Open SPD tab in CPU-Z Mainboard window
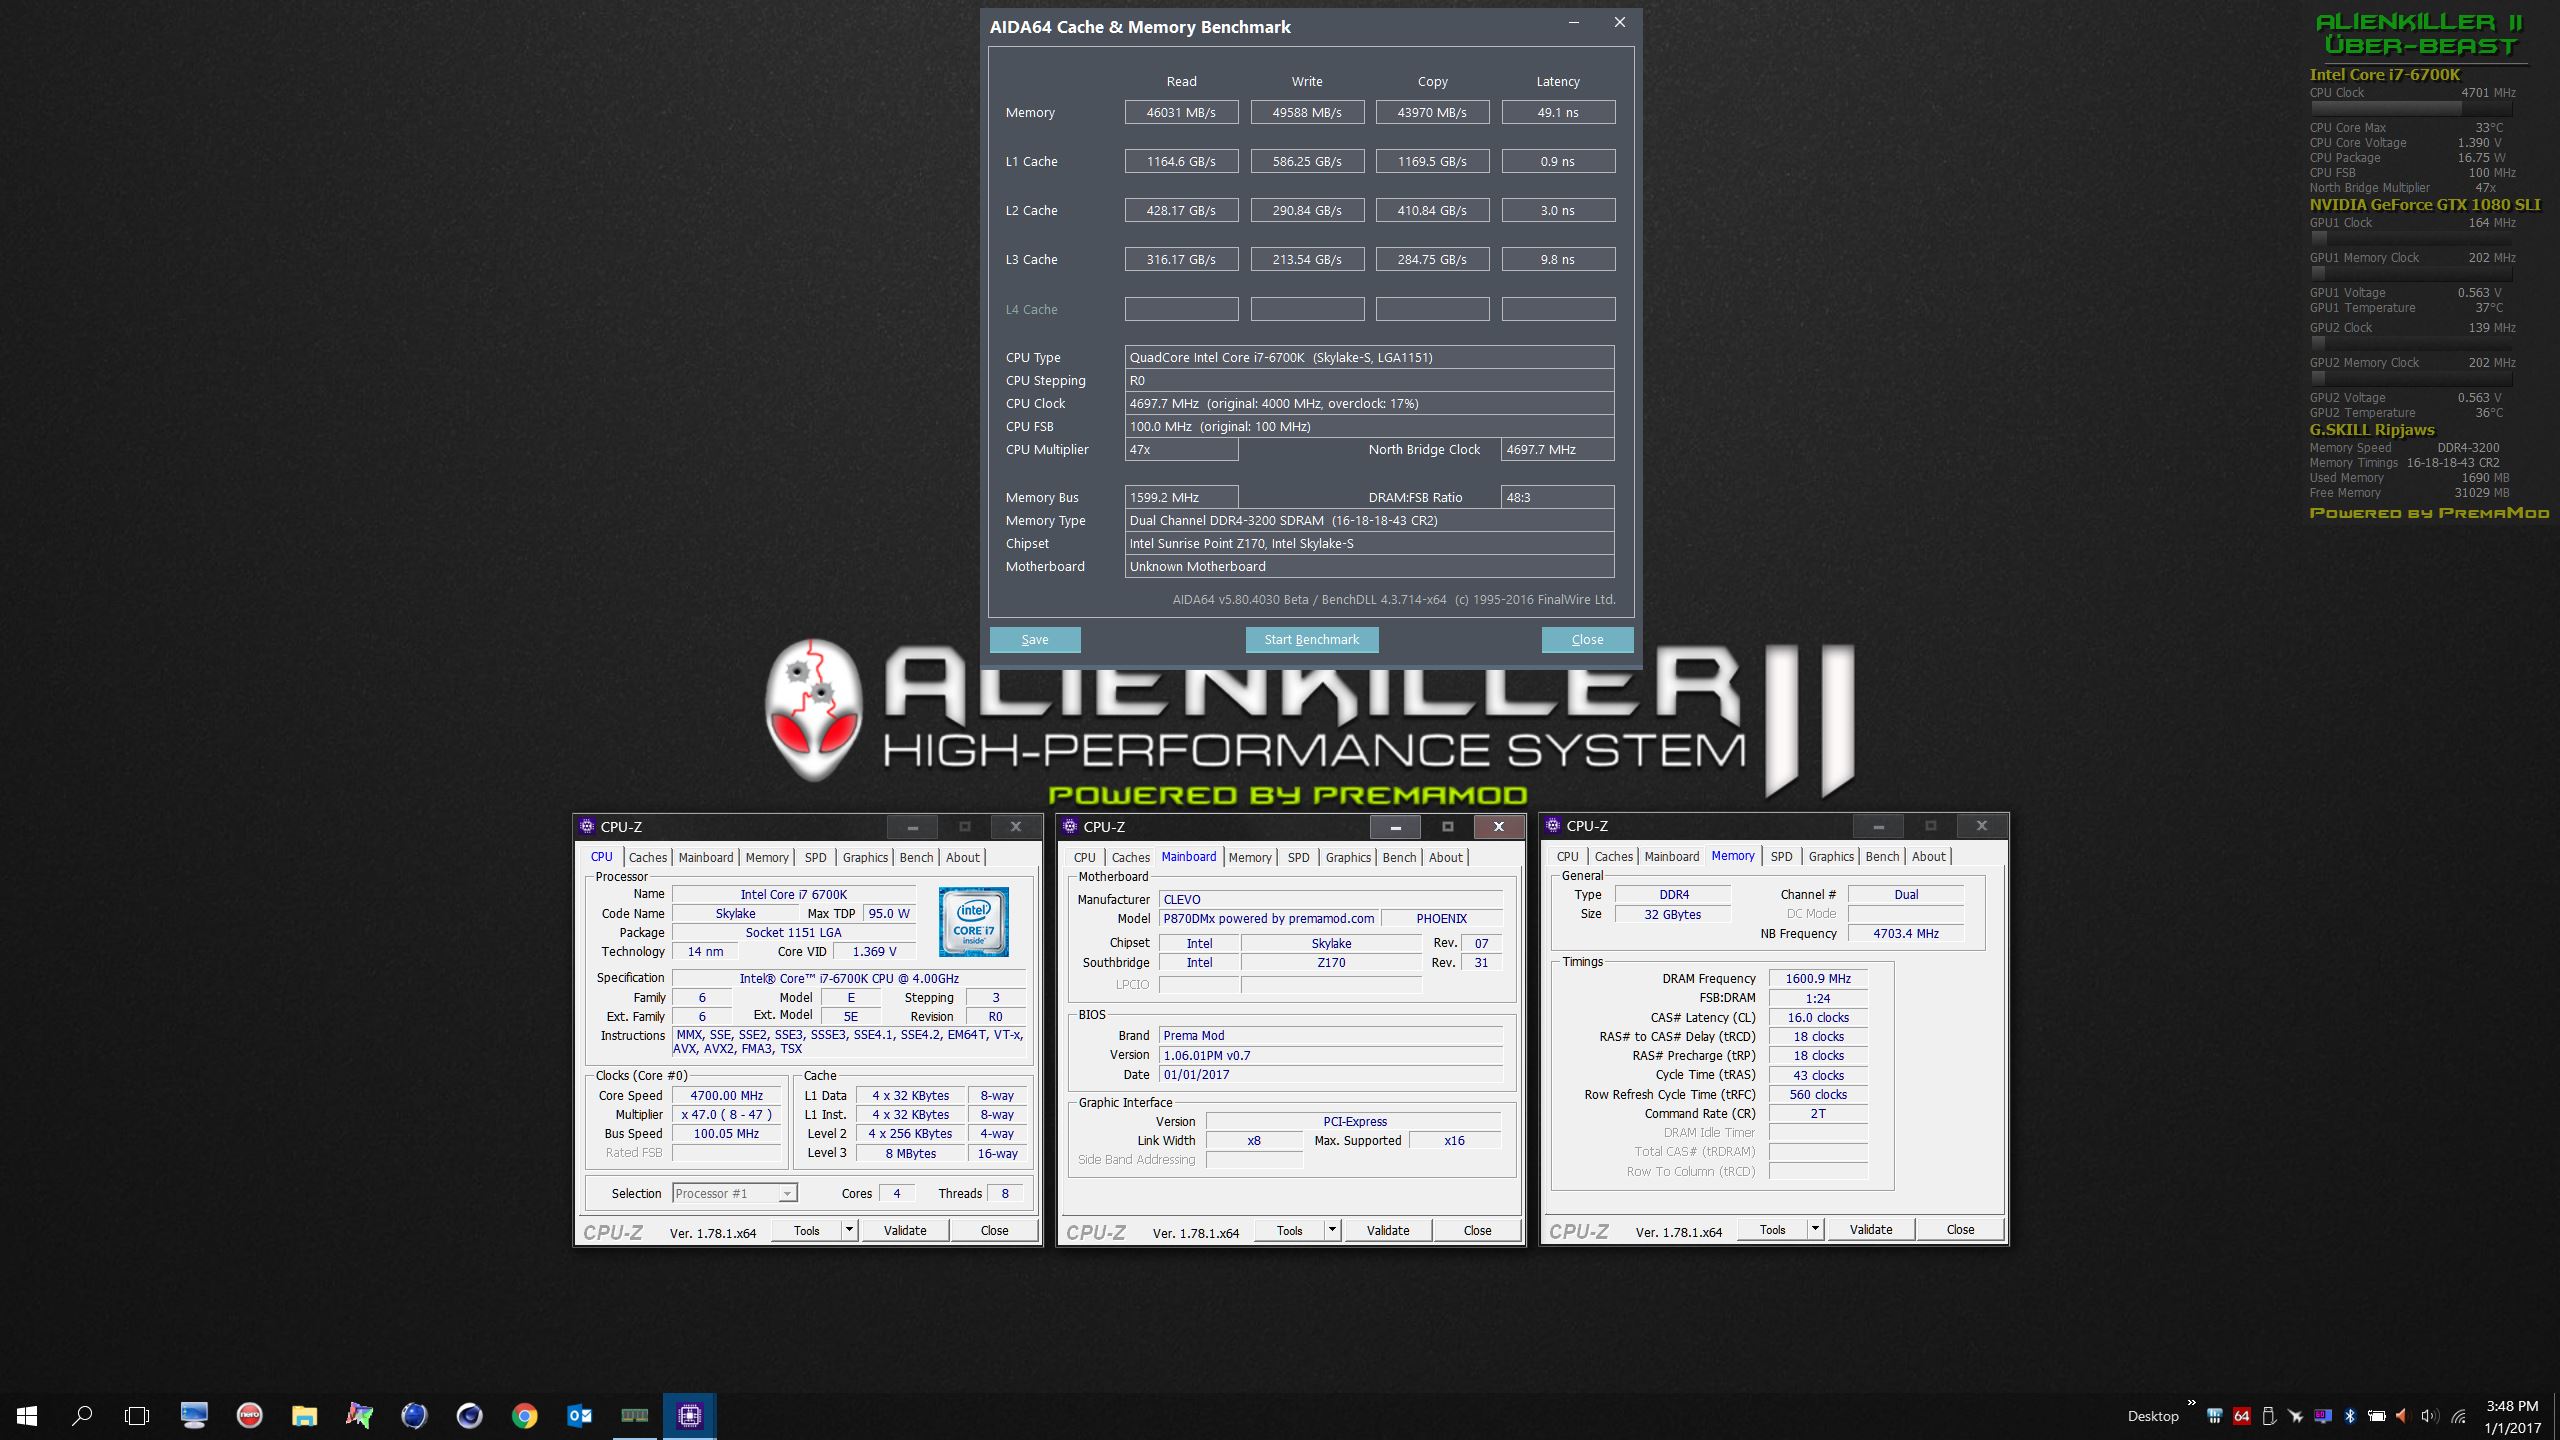This screenshot has height=1440, width=2560. coord(1298,857)
